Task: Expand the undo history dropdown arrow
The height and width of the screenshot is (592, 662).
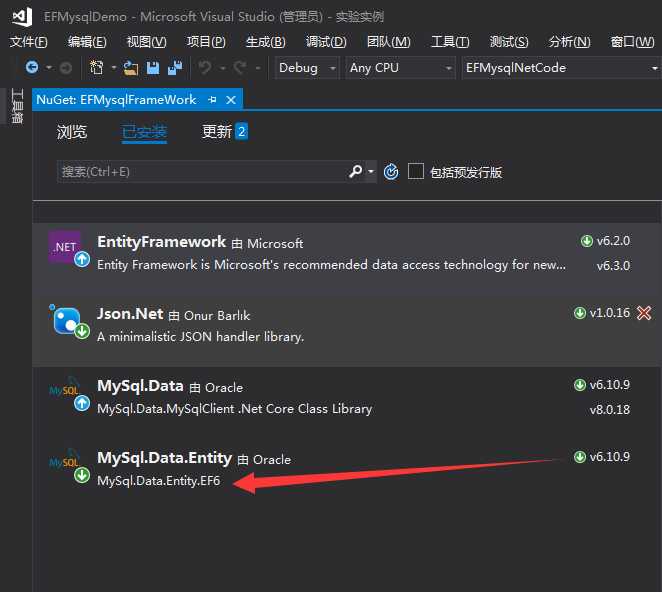Action: 222,68
